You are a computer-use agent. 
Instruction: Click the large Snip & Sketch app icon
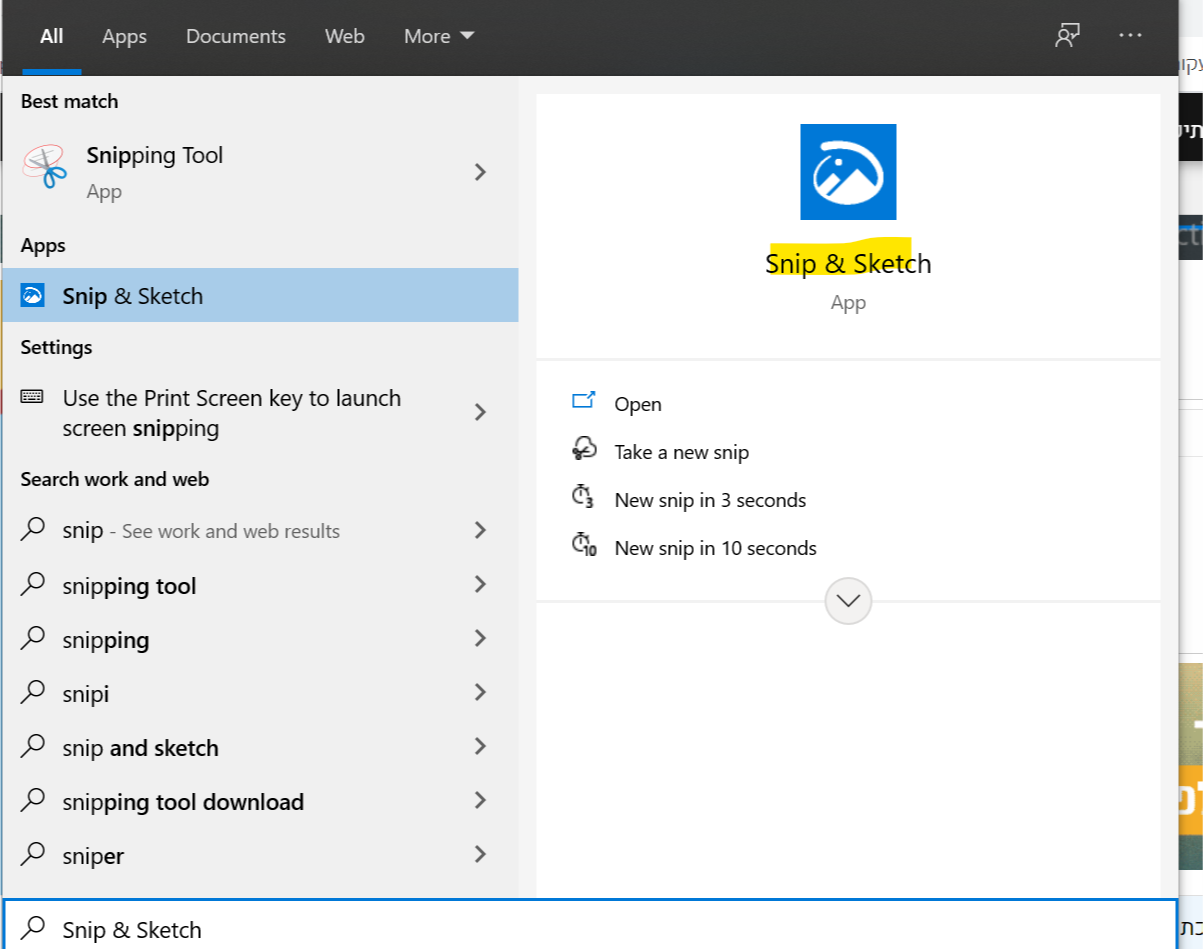click(848, 172)
